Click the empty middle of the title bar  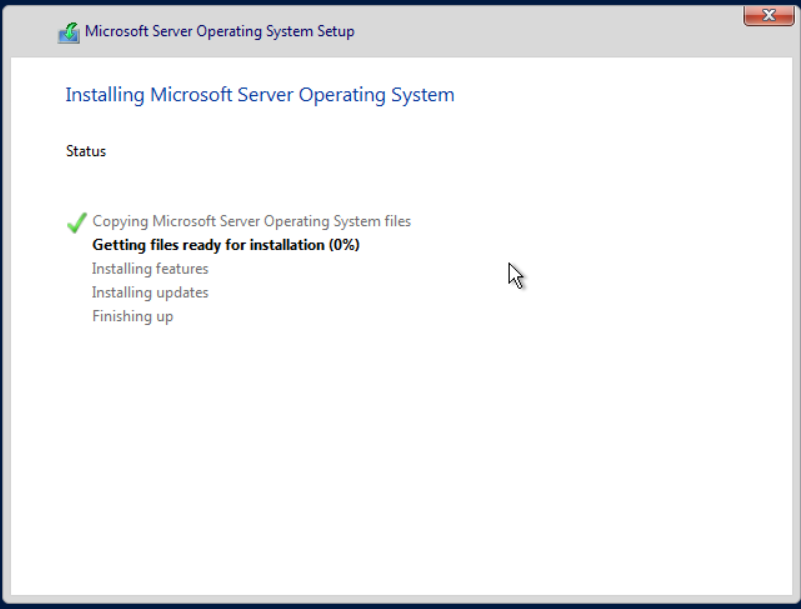[x=550, y=31]
